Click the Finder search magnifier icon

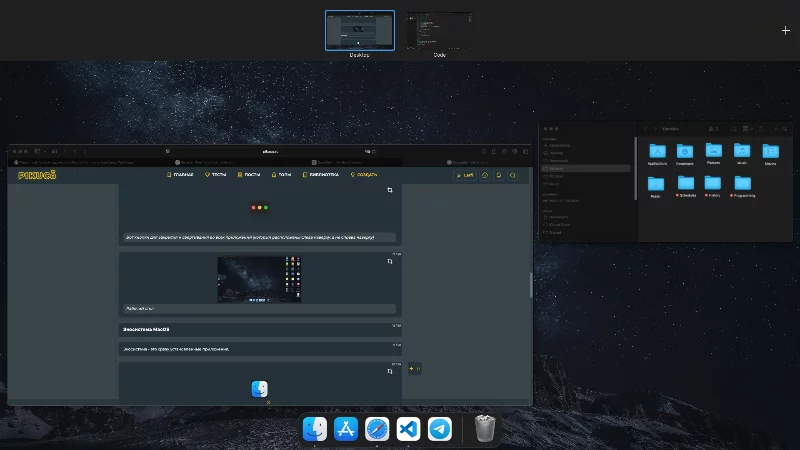coord(785,129)
